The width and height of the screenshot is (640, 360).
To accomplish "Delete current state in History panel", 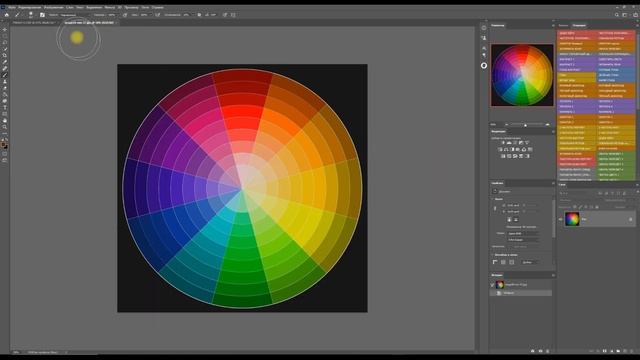I will [547, 351].
